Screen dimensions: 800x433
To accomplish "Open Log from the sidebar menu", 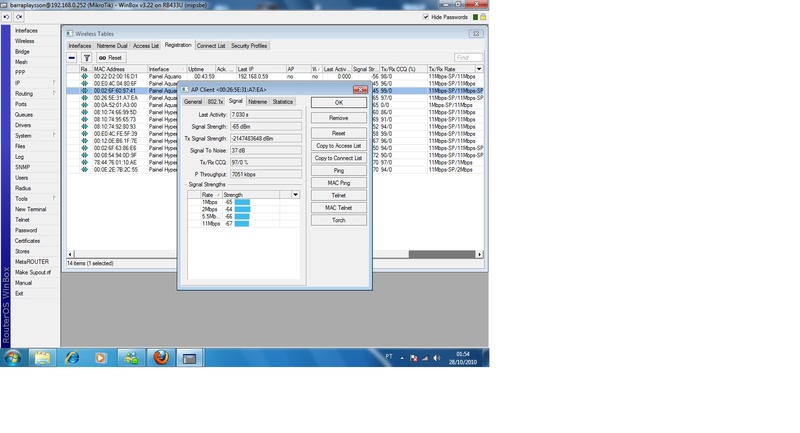I will (x=19, y=157).
